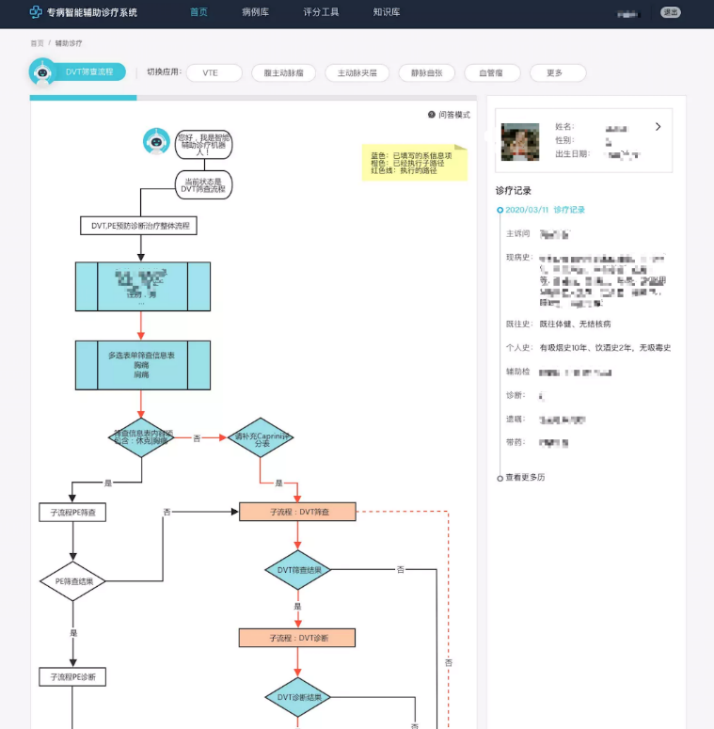714x729 pixels.
Task: Switch application to 血管瘤
Action: point(492,73)
